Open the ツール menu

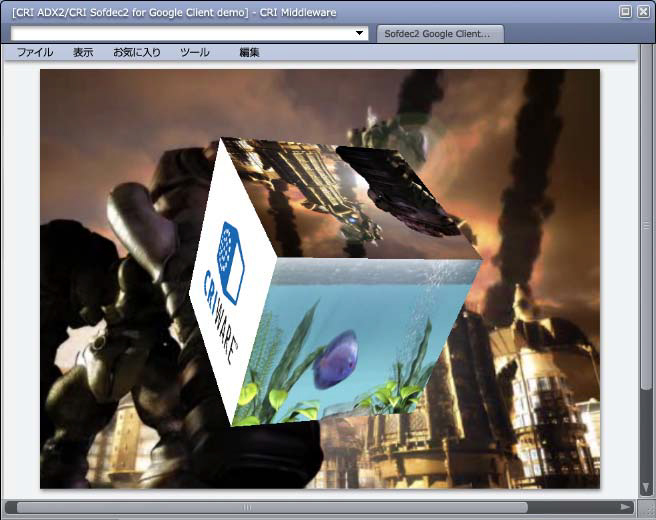tap(195, 52)
